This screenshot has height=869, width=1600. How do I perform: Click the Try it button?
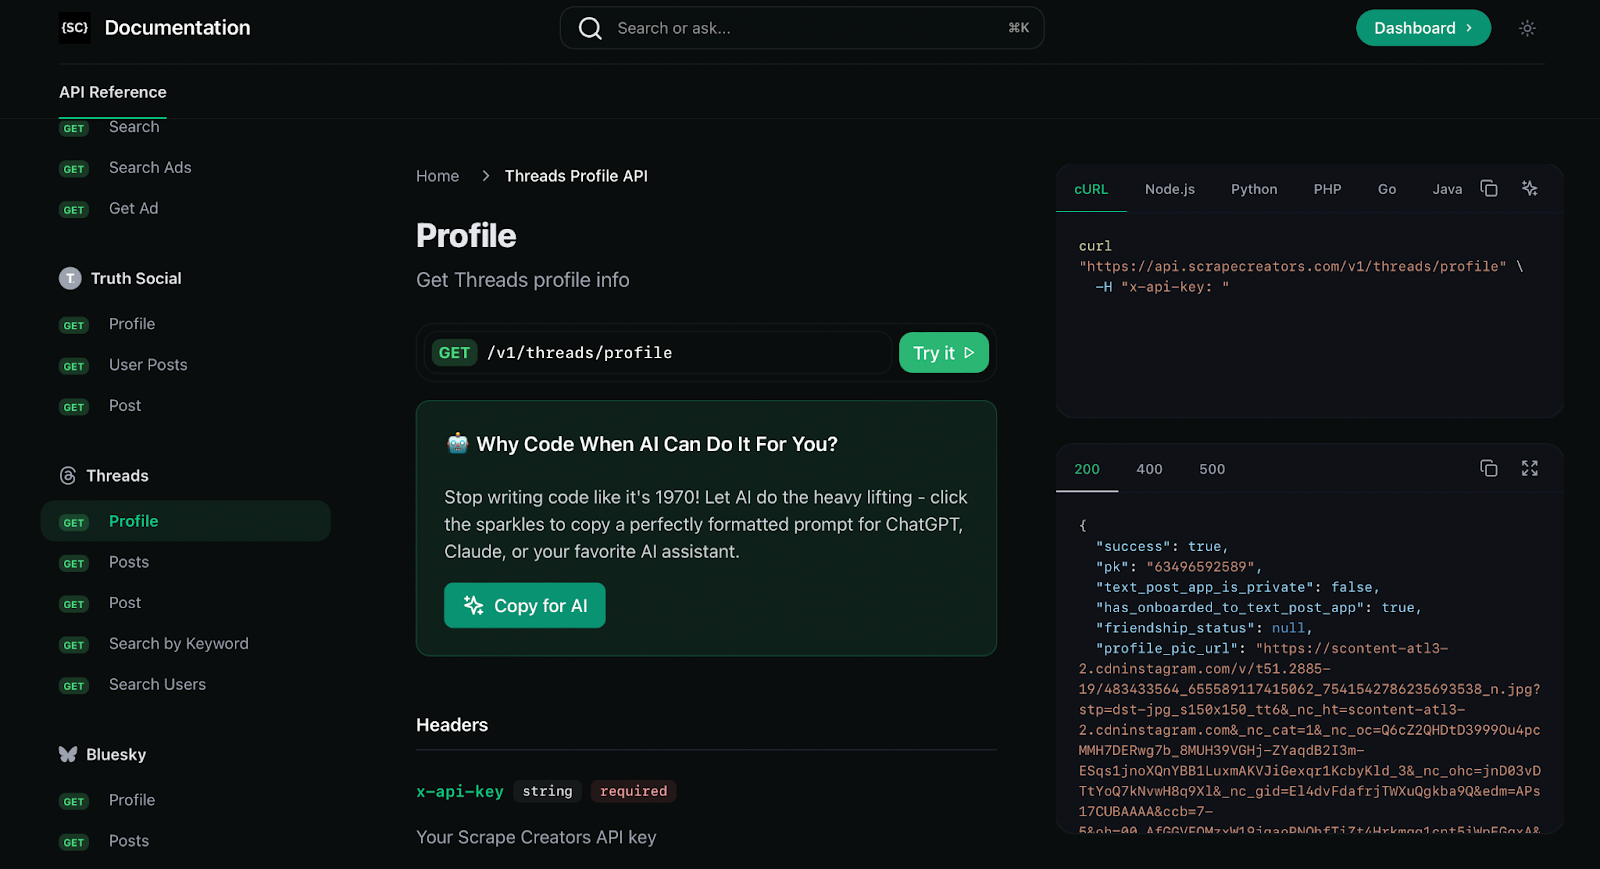[x=944, y=353]
